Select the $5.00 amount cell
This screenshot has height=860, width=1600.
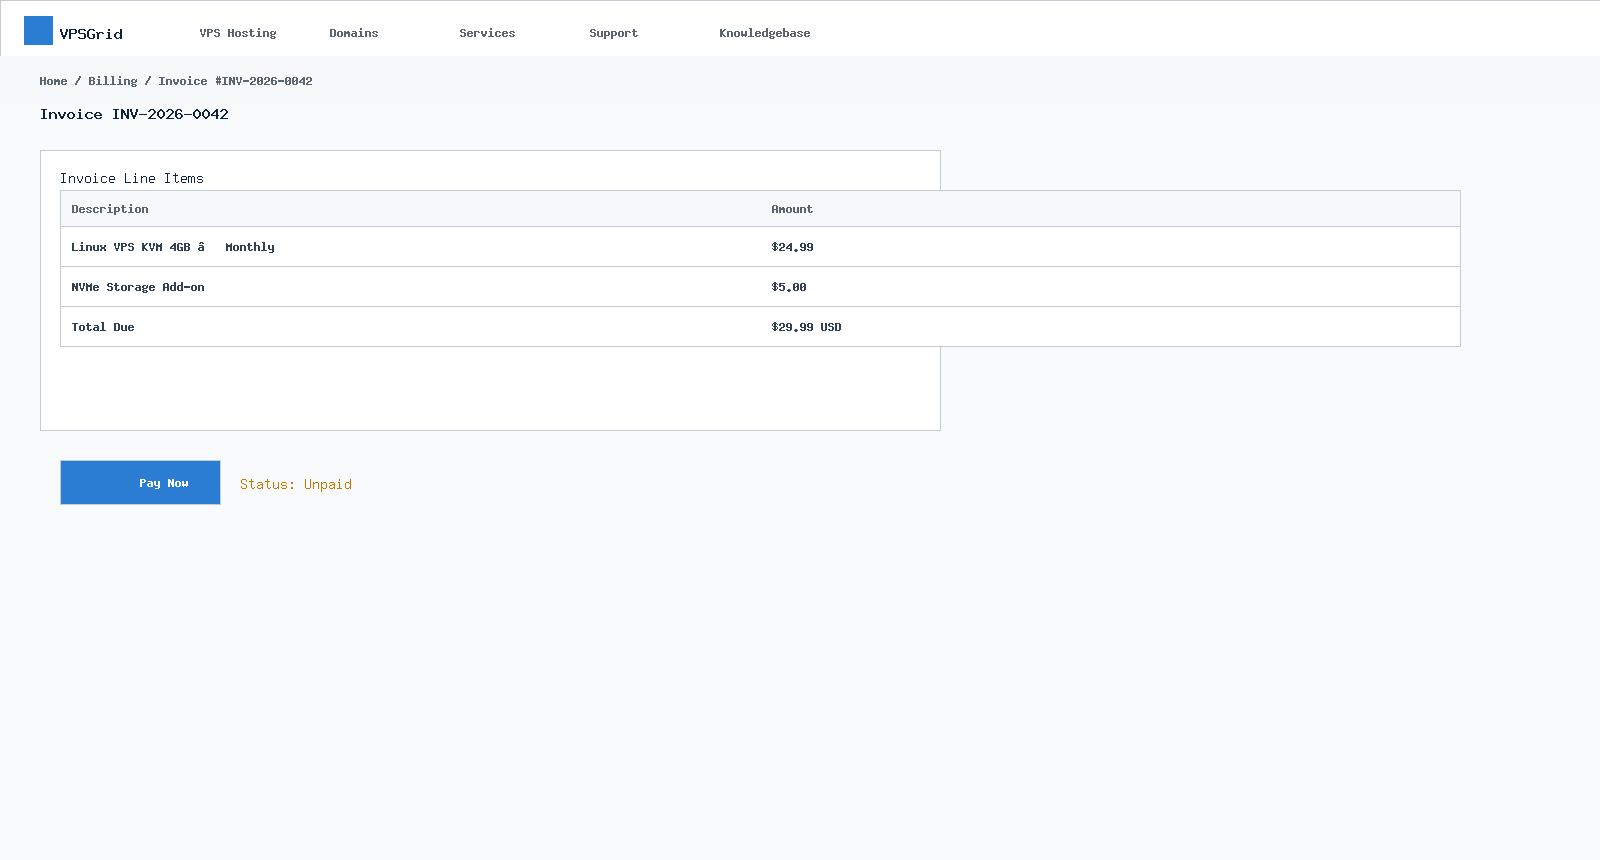[x=789, y=287]
